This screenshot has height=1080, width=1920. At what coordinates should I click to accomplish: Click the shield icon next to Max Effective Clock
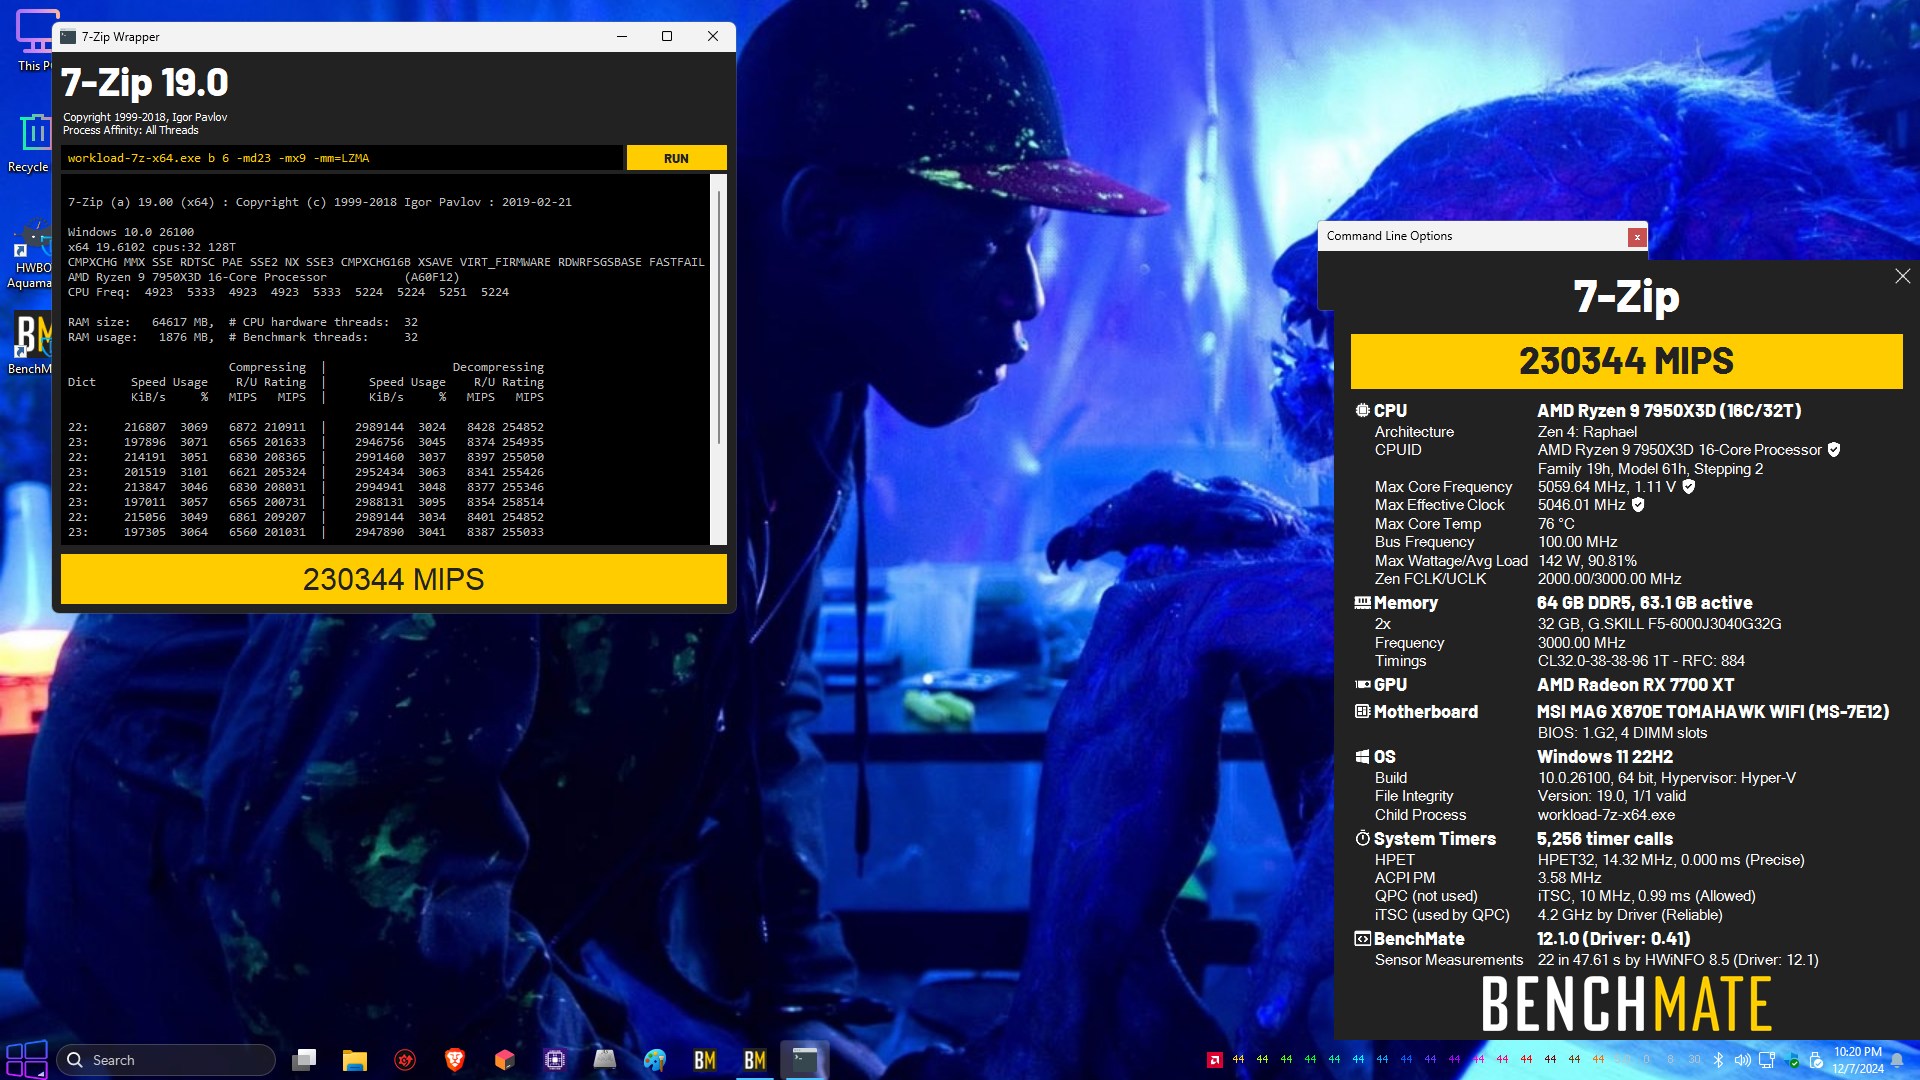1638,505
